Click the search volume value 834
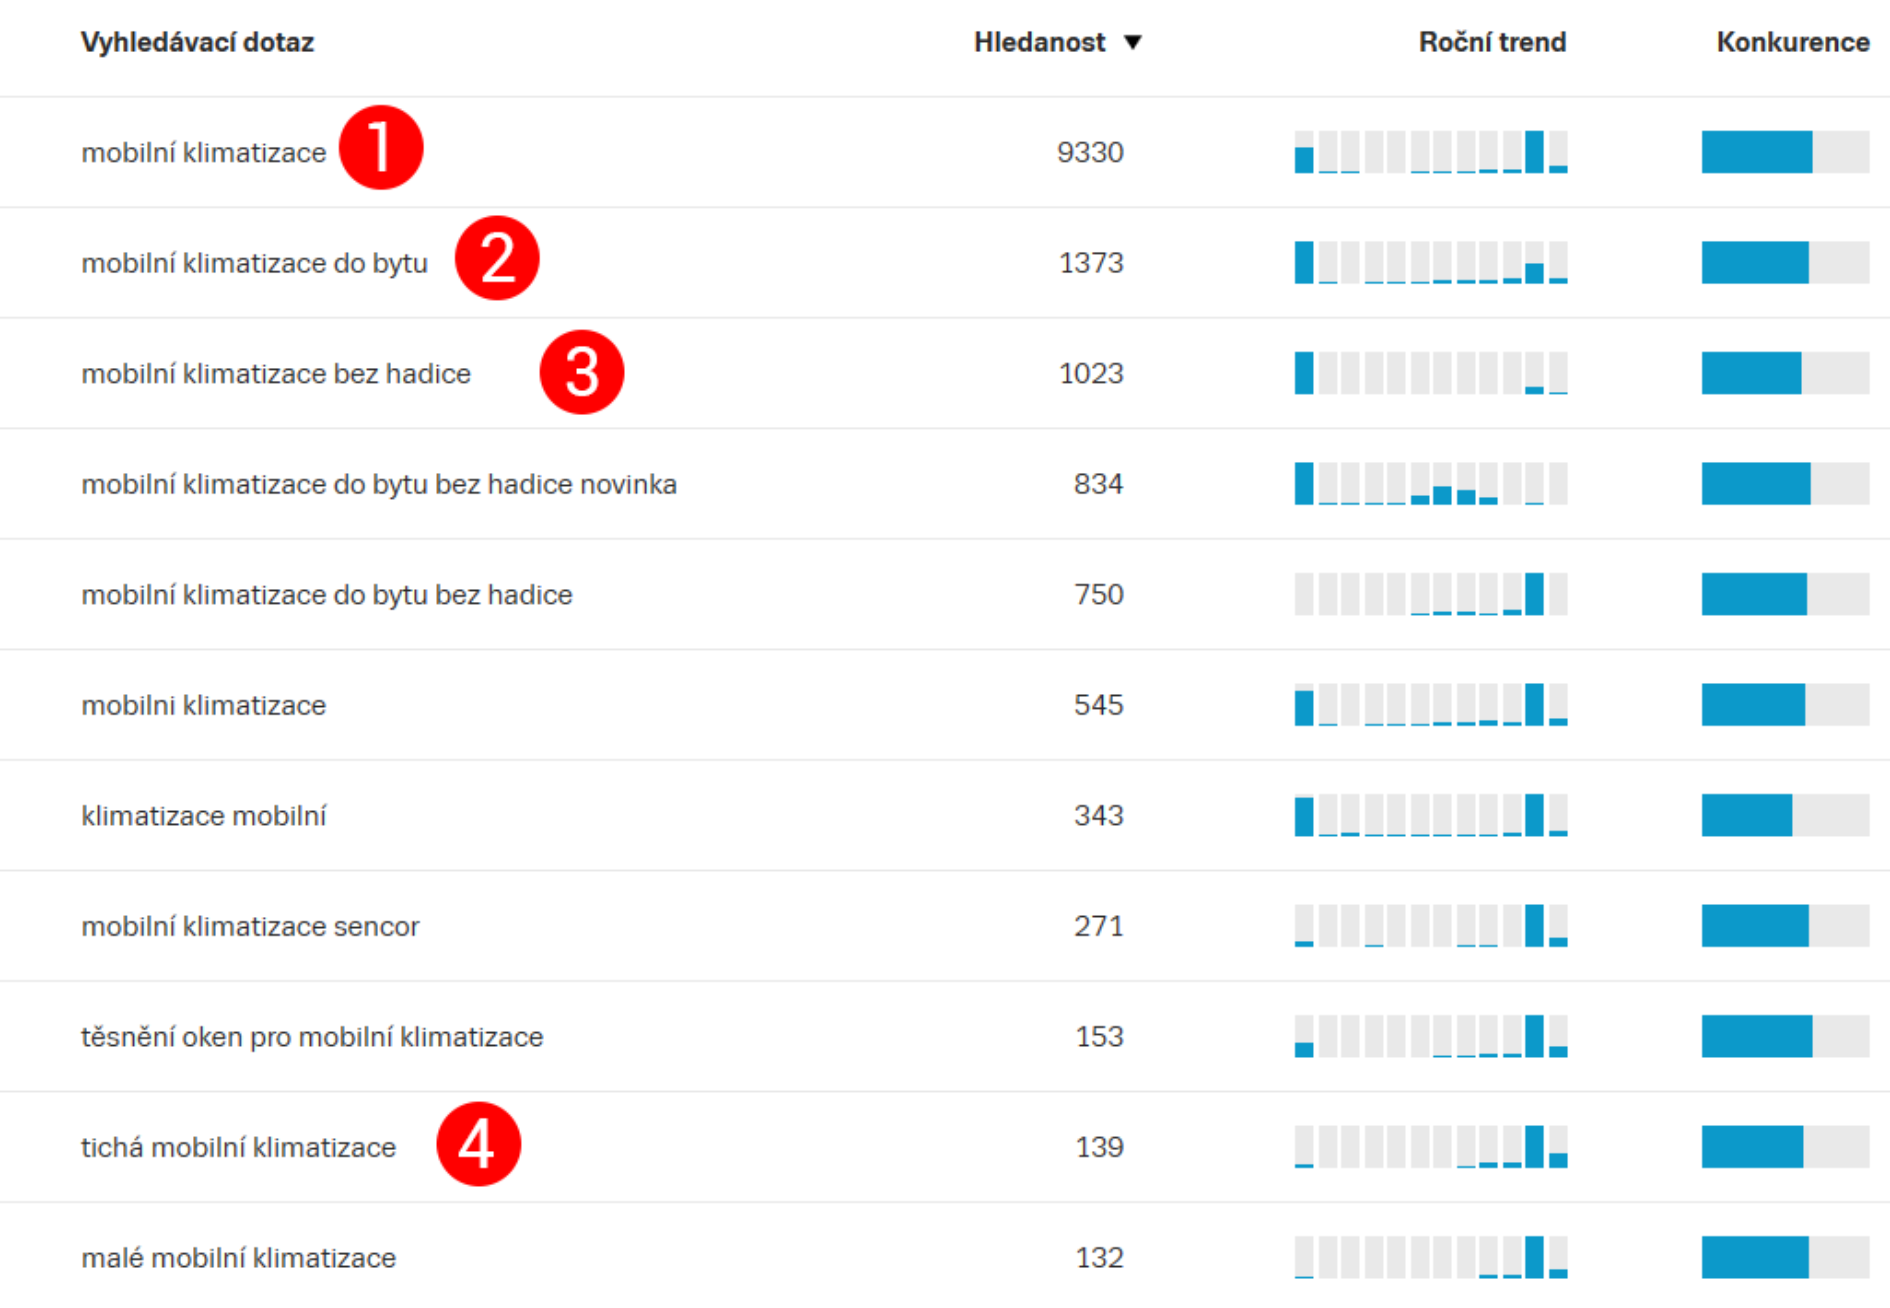 [x=1099, y=484]
